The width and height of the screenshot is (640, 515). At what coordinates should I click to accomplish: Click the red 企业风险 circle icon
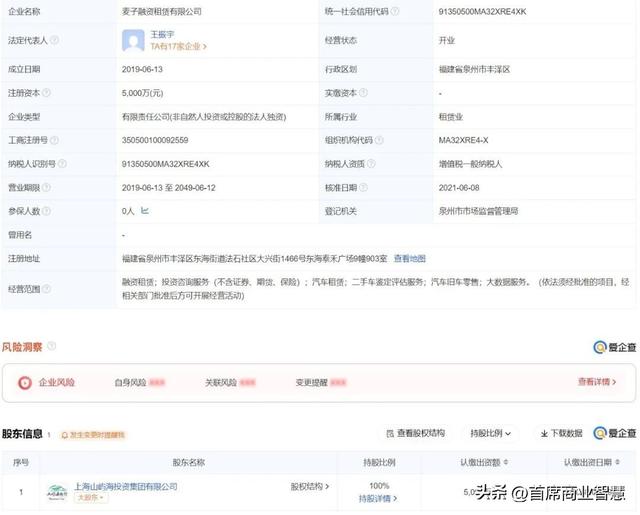(x=25, y=382)
